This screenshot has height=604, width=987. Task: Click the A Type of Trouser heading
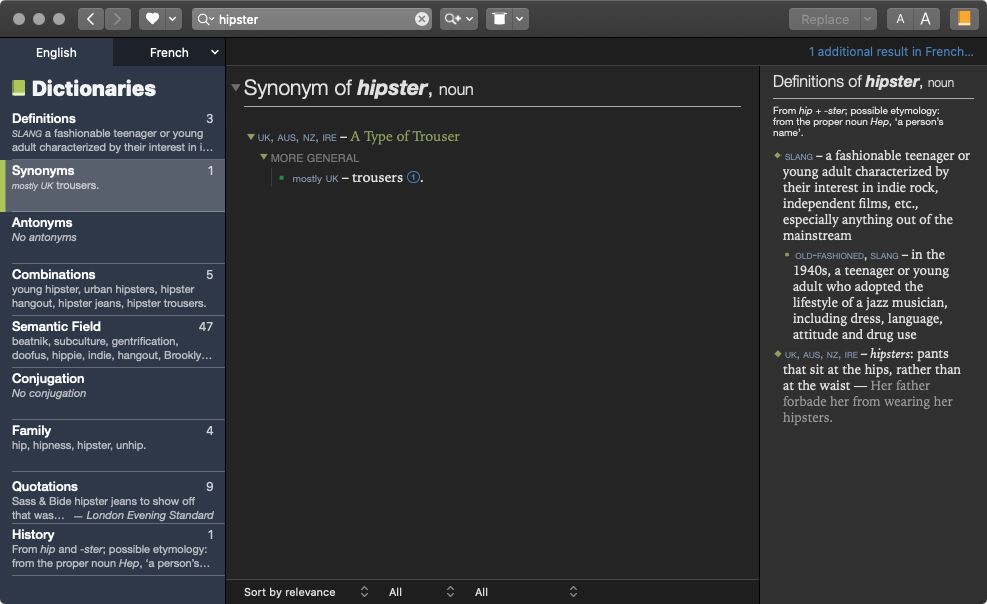[x=405, y=137]
